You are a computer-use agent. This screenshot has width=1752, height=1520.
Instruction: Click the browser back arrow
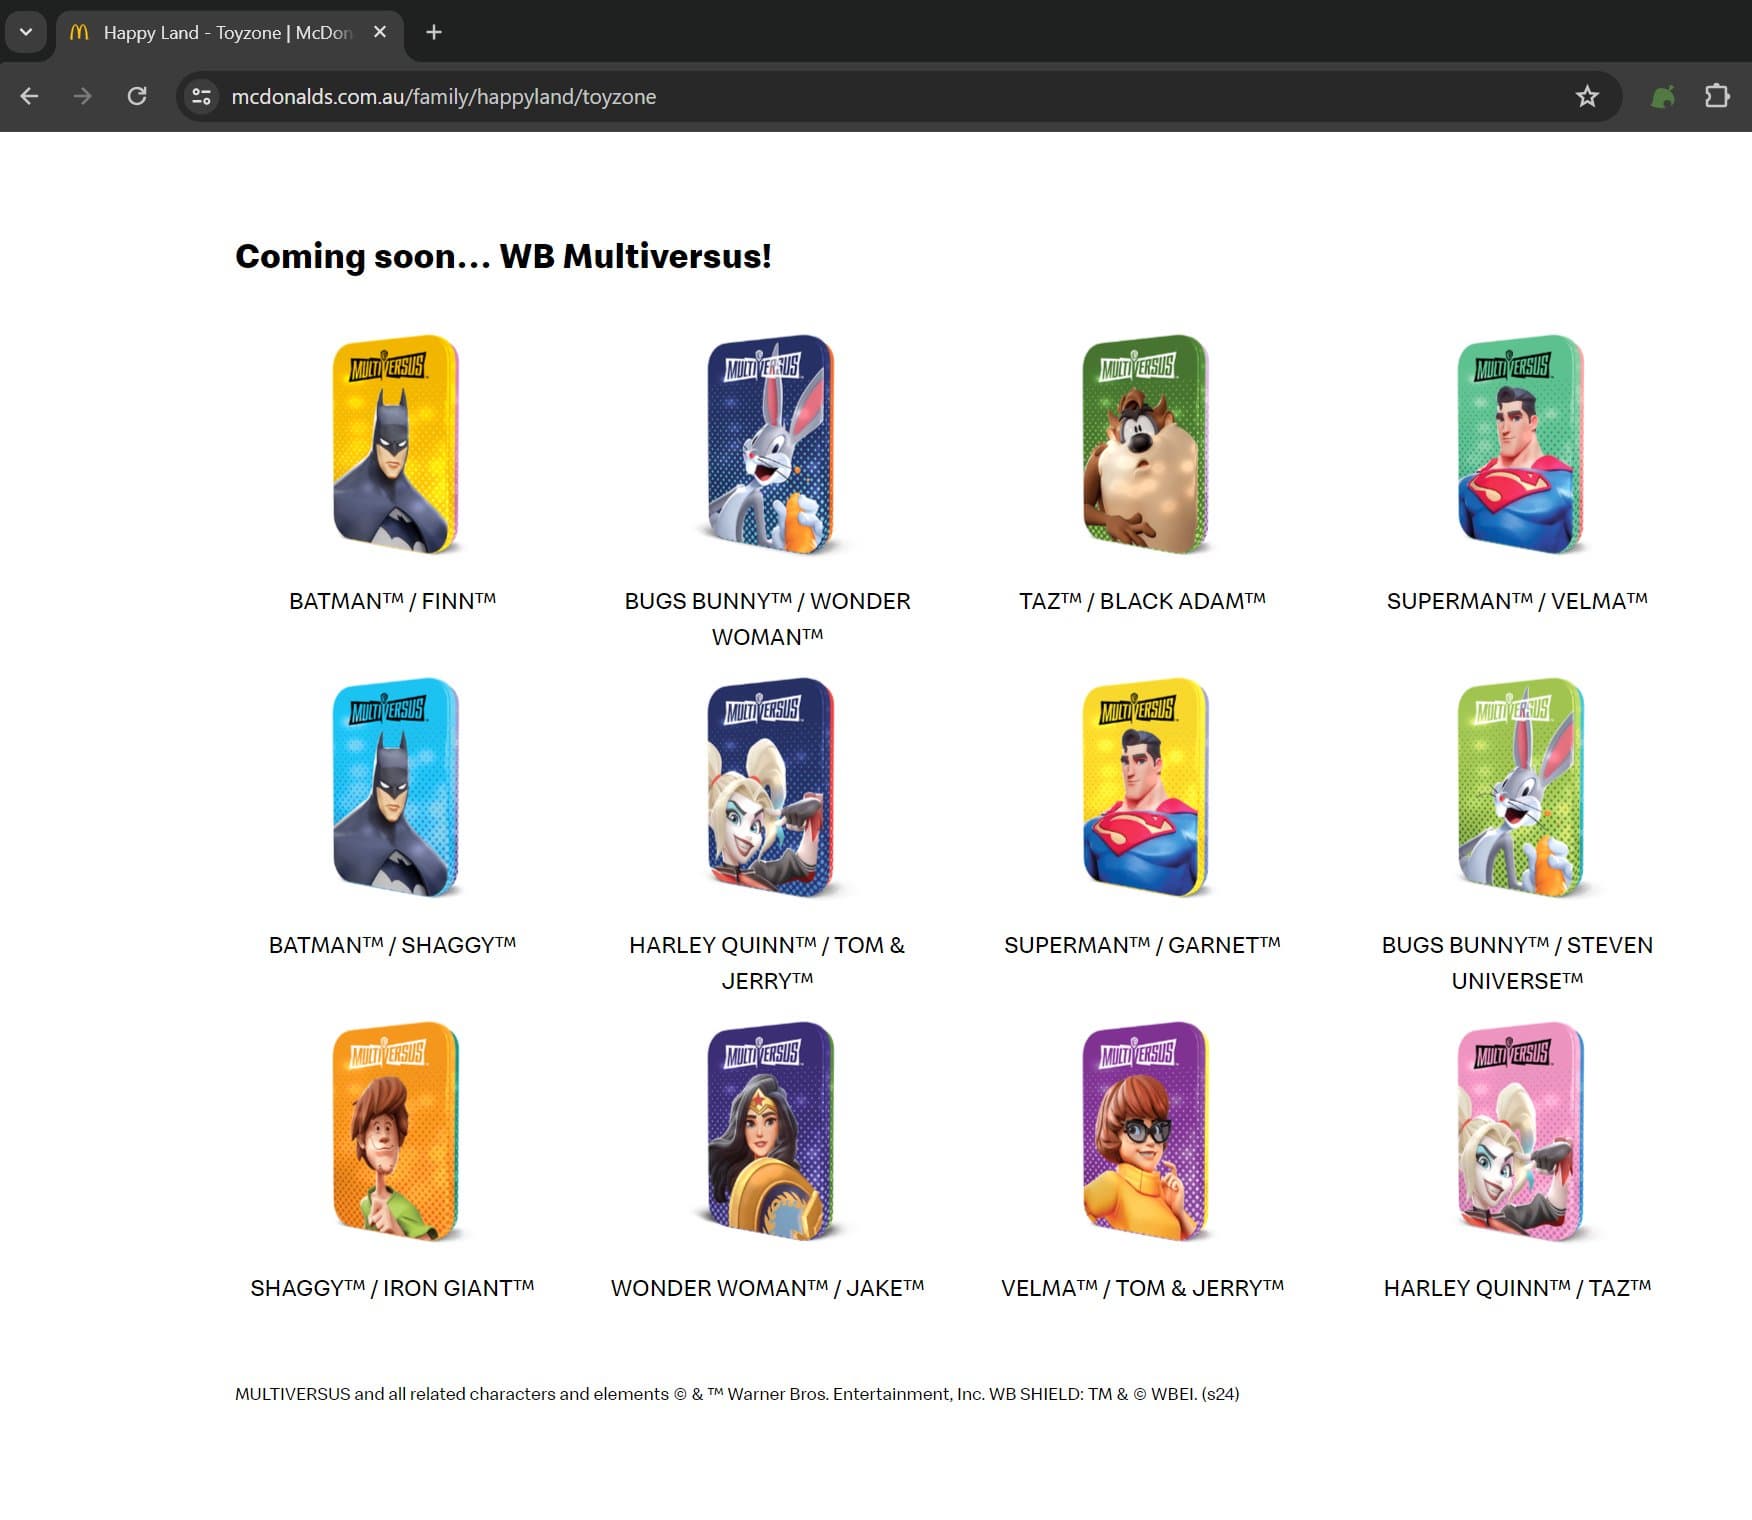30,96
